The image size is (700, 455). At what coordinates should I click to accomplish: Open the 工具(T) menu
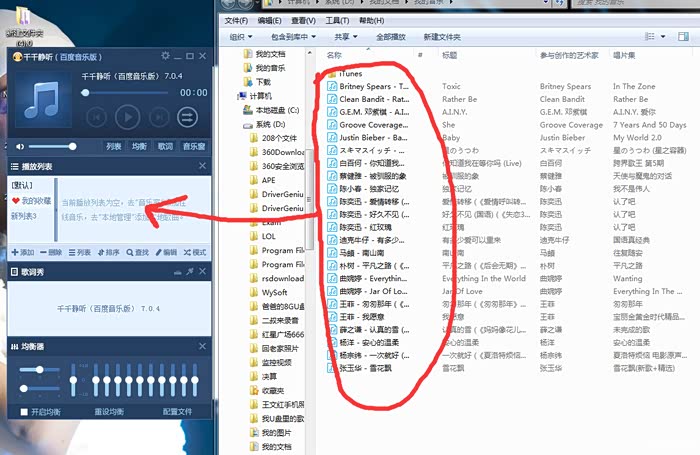337,20
